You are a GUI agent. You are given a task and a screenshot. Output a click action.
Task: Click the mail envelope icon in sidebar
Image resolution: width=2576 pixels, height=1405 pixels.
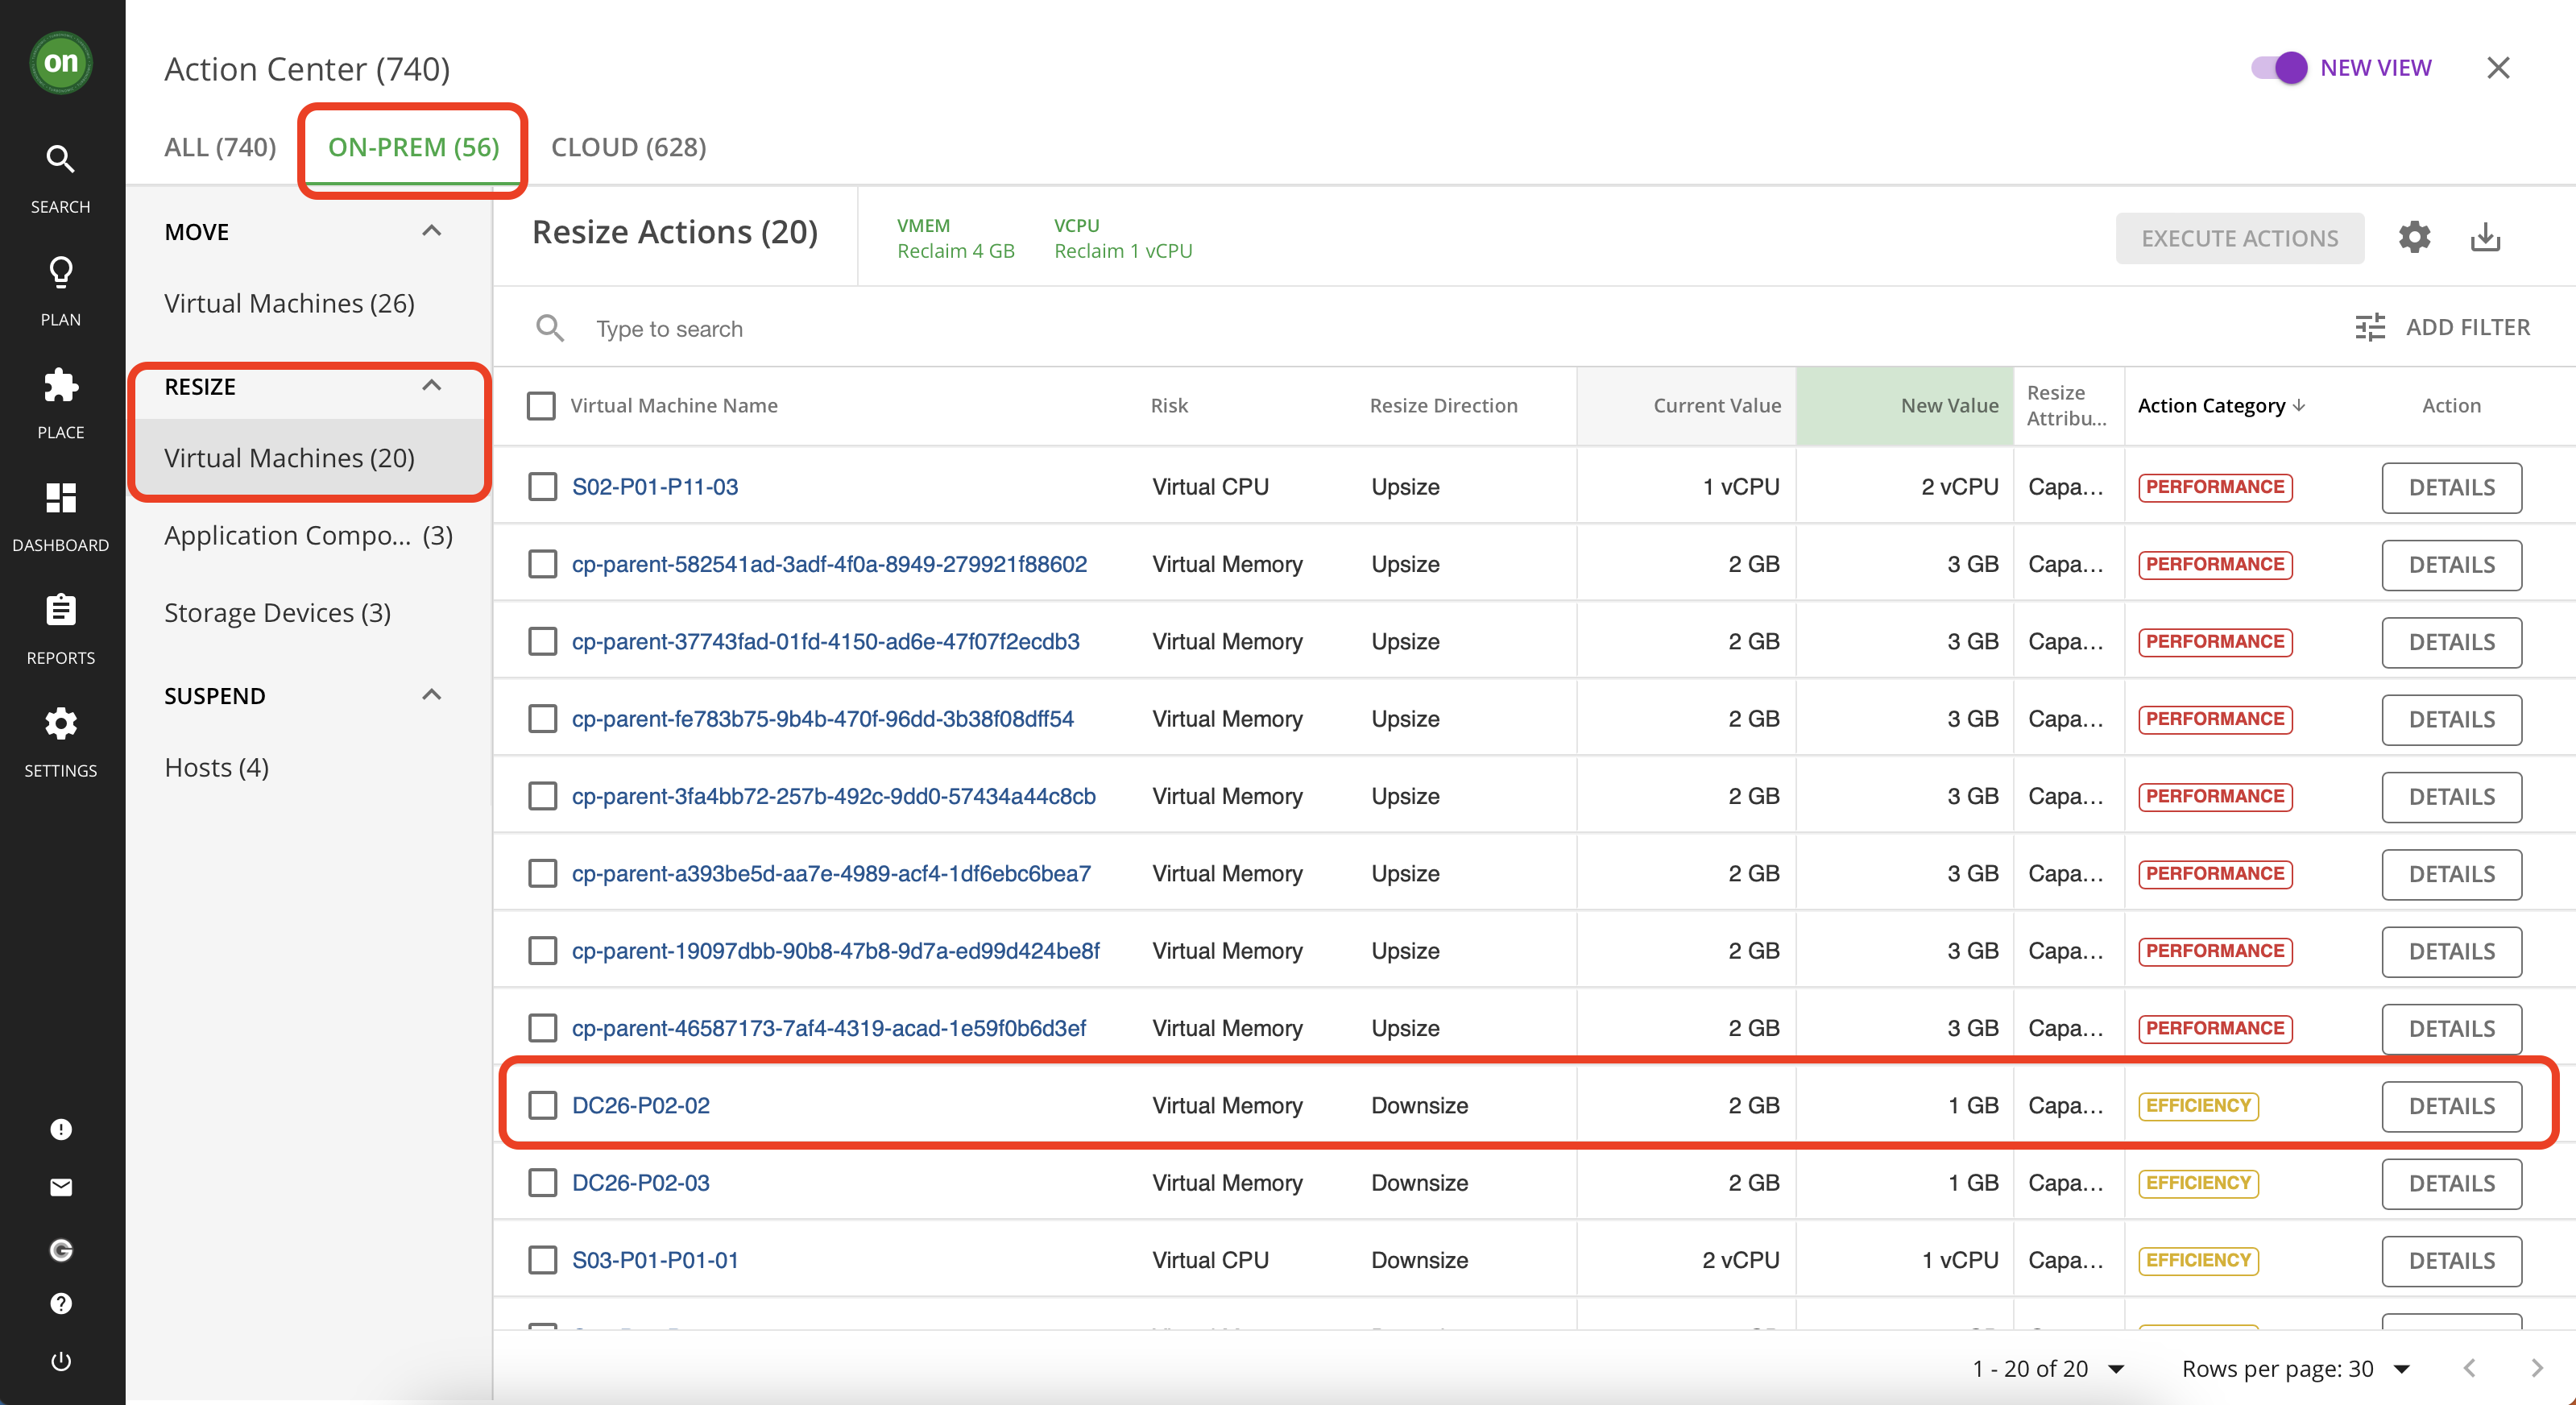click(x=61, y=1187)
